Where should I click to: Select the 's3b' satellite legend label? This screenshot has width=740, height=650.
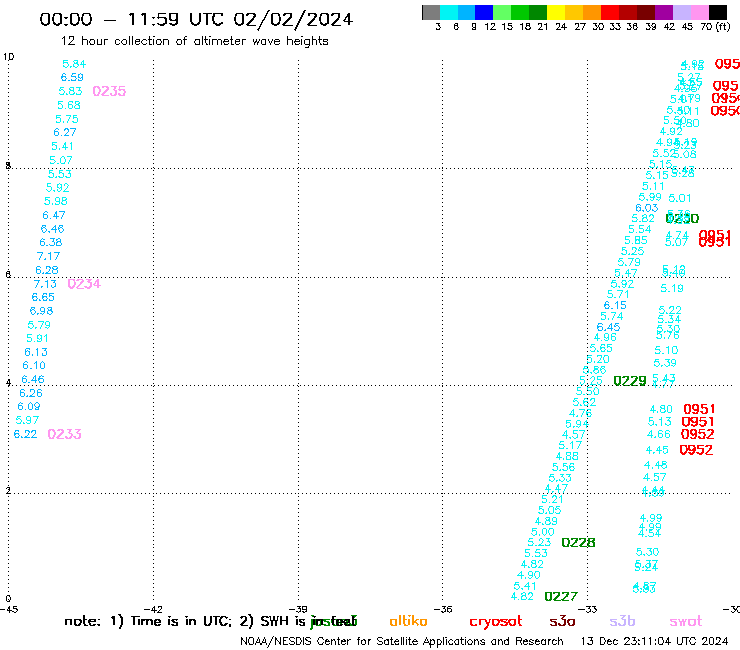(x=622, y=621)
